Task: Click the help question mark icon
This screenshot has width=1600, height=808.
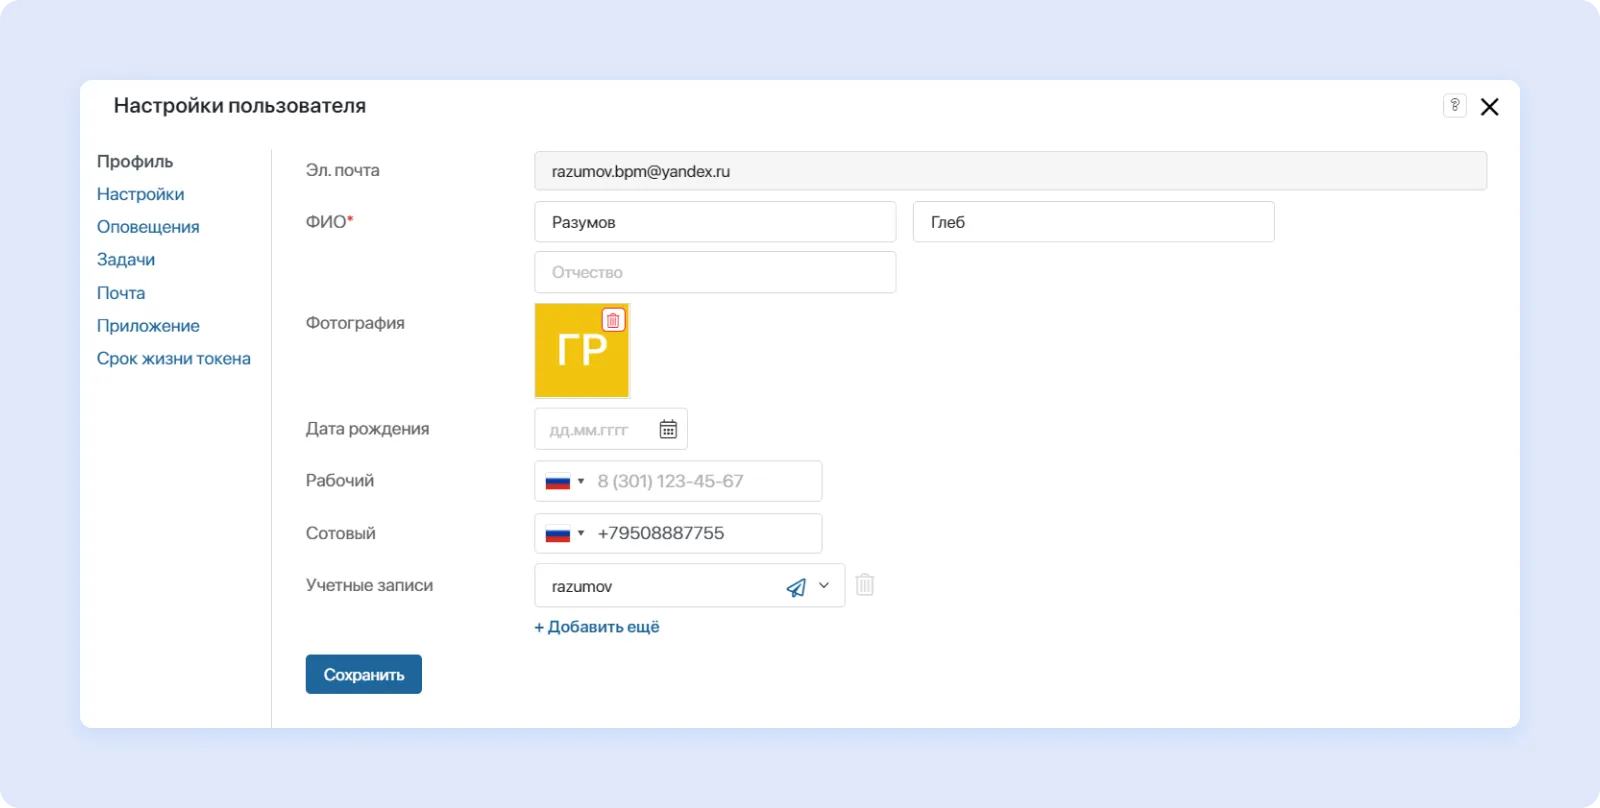Action: 1454,106
